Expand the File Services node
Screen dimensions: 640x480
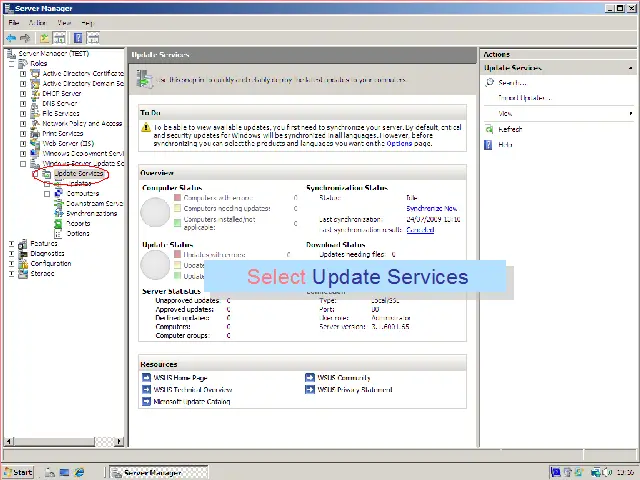[x=23, y=113]
